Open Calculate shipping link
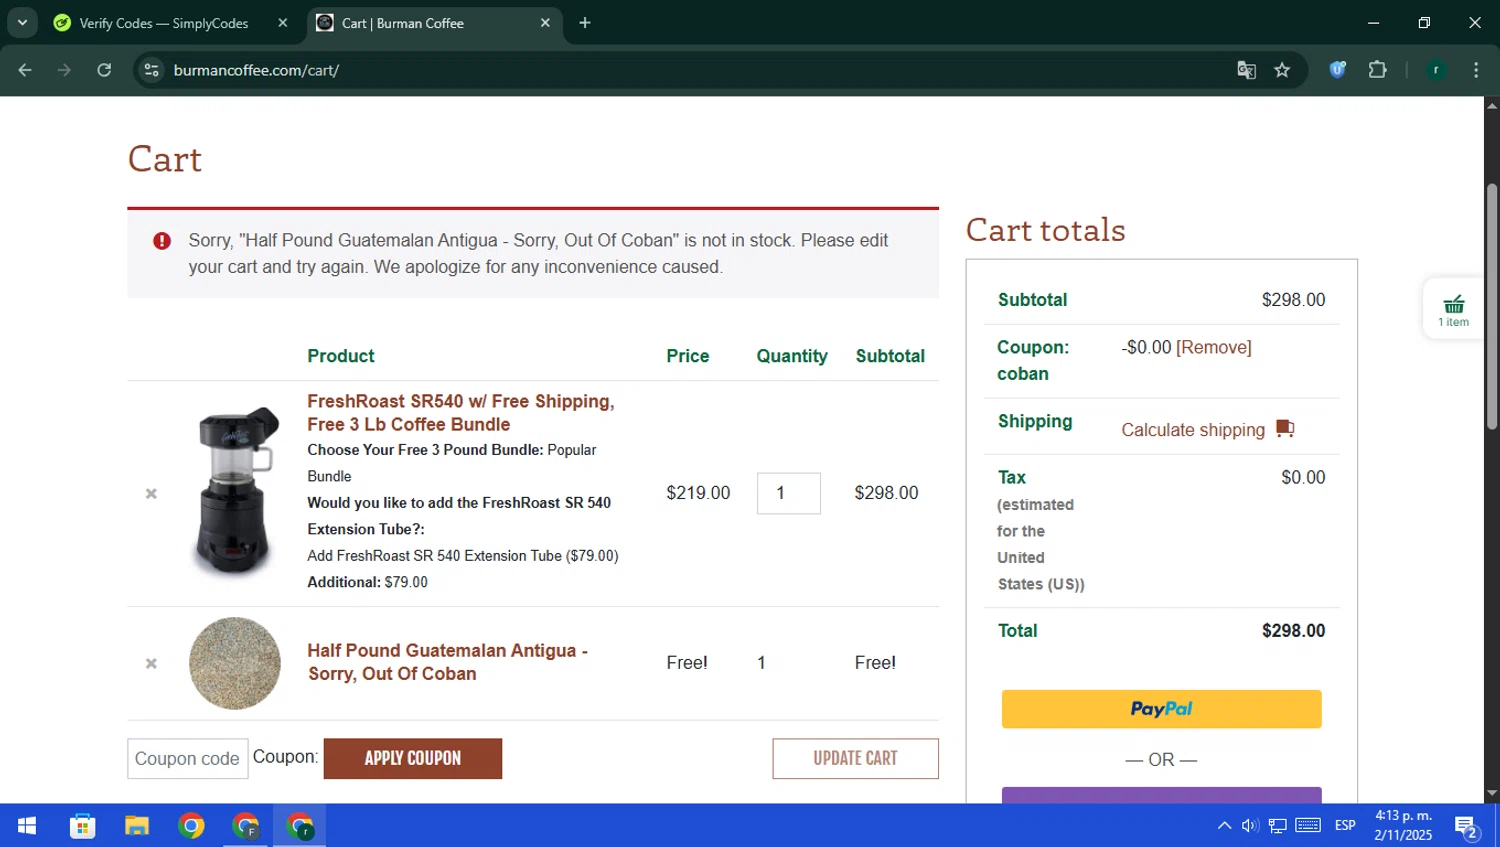The height and width of the screenshot is (847, 1500). 1193,430
